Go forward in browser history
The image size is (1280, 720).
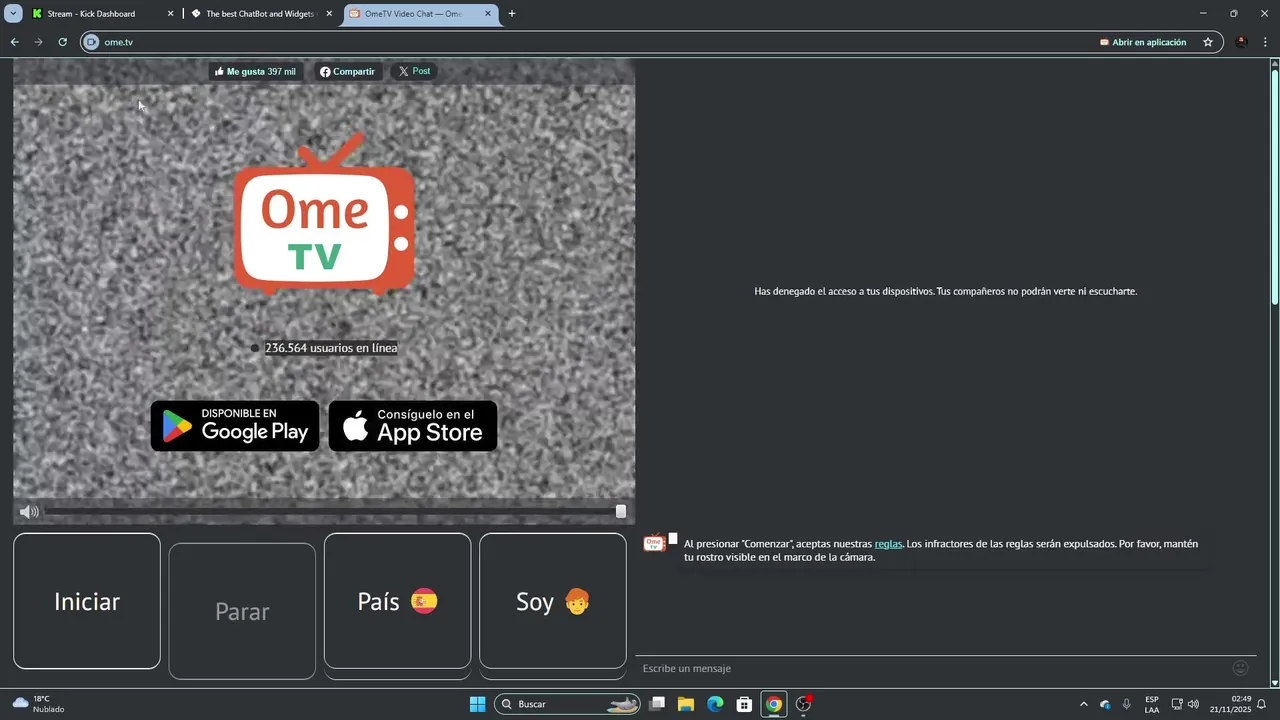(38, 42)
